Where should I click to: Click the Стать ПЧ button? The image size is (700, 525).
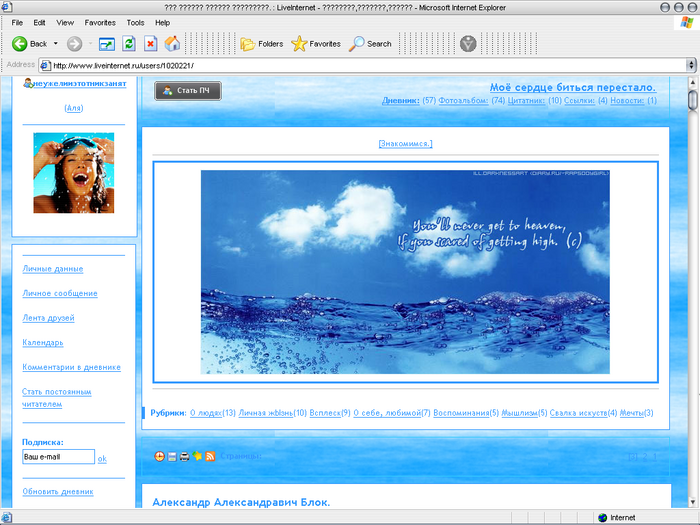(188, 91)
